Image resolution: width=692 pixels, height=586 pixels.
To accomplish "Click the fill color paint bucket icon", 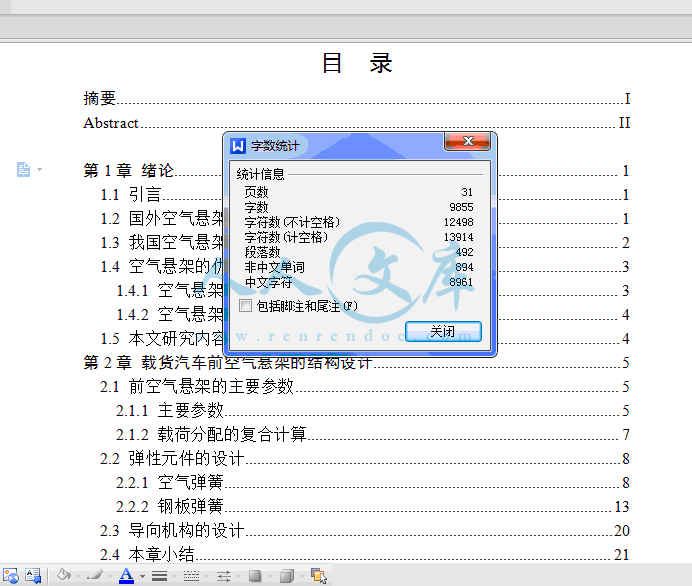I will 64,575.
